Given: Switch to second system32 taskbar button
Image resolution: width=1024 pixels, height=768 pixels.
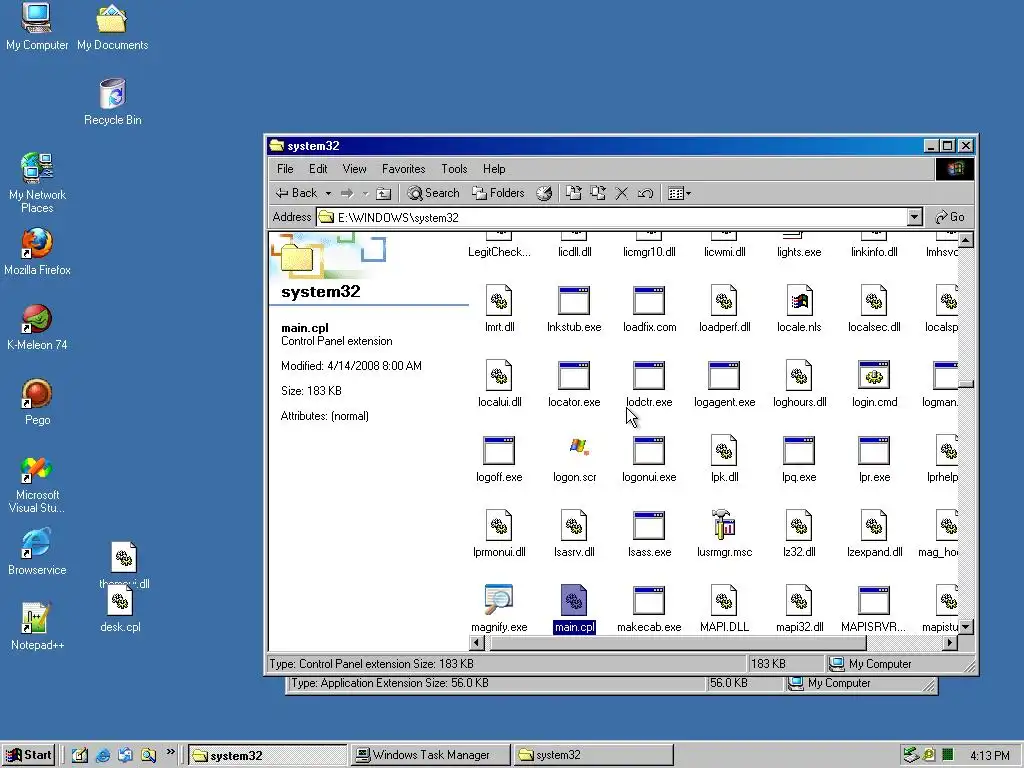Looking at the screenshot, I should pyautogui.click(x=593, y=756).
